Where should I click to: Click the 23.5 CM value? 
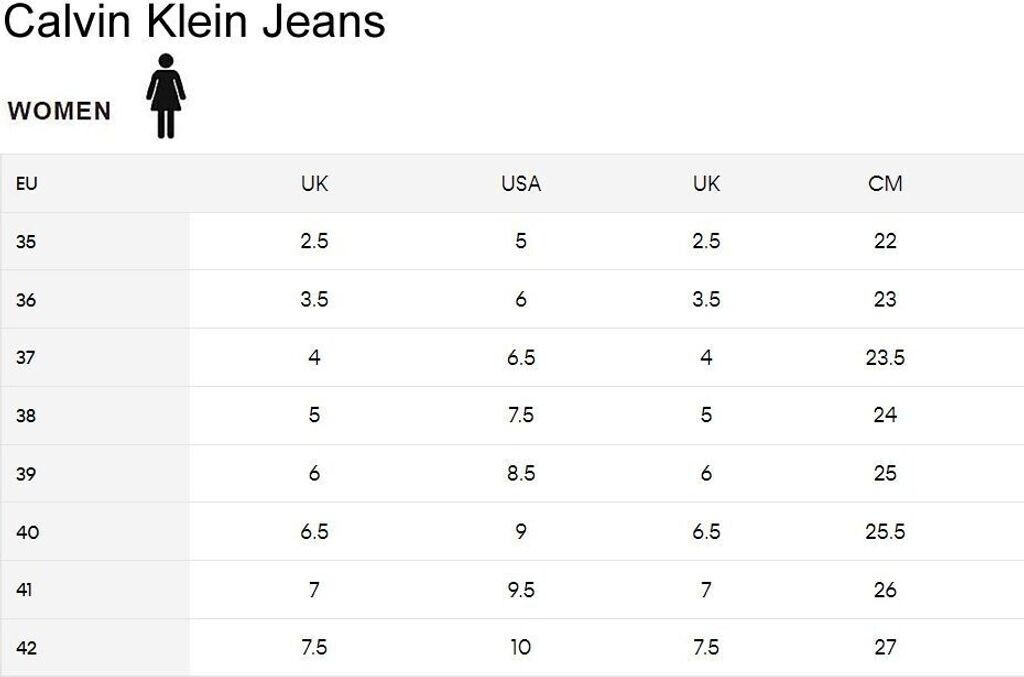[x=886, y=358]
